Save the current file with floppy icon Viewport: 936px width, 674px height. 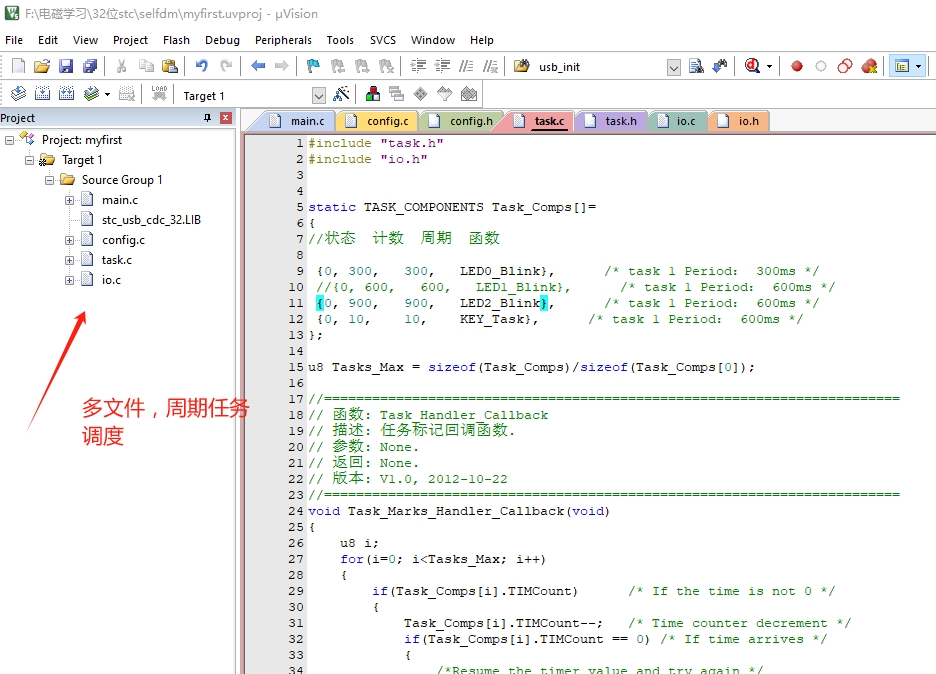[x=66, y=66]
